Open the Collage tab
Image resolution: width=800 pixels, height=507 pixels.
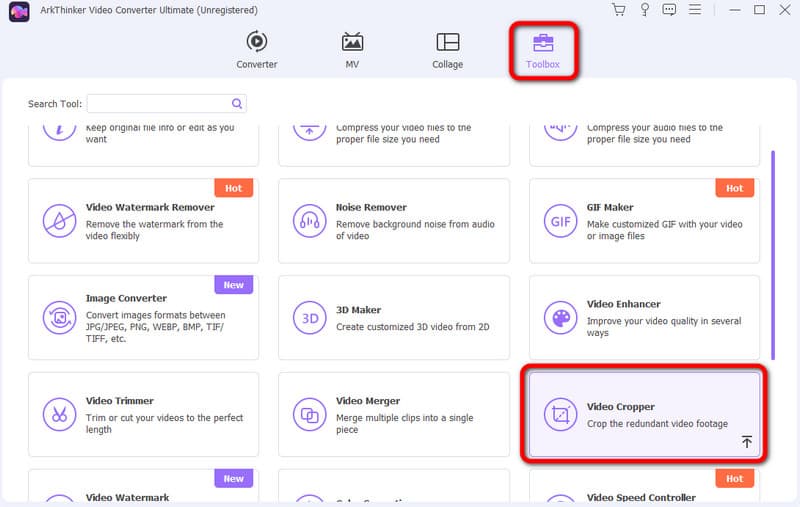(x=447, y=50)
